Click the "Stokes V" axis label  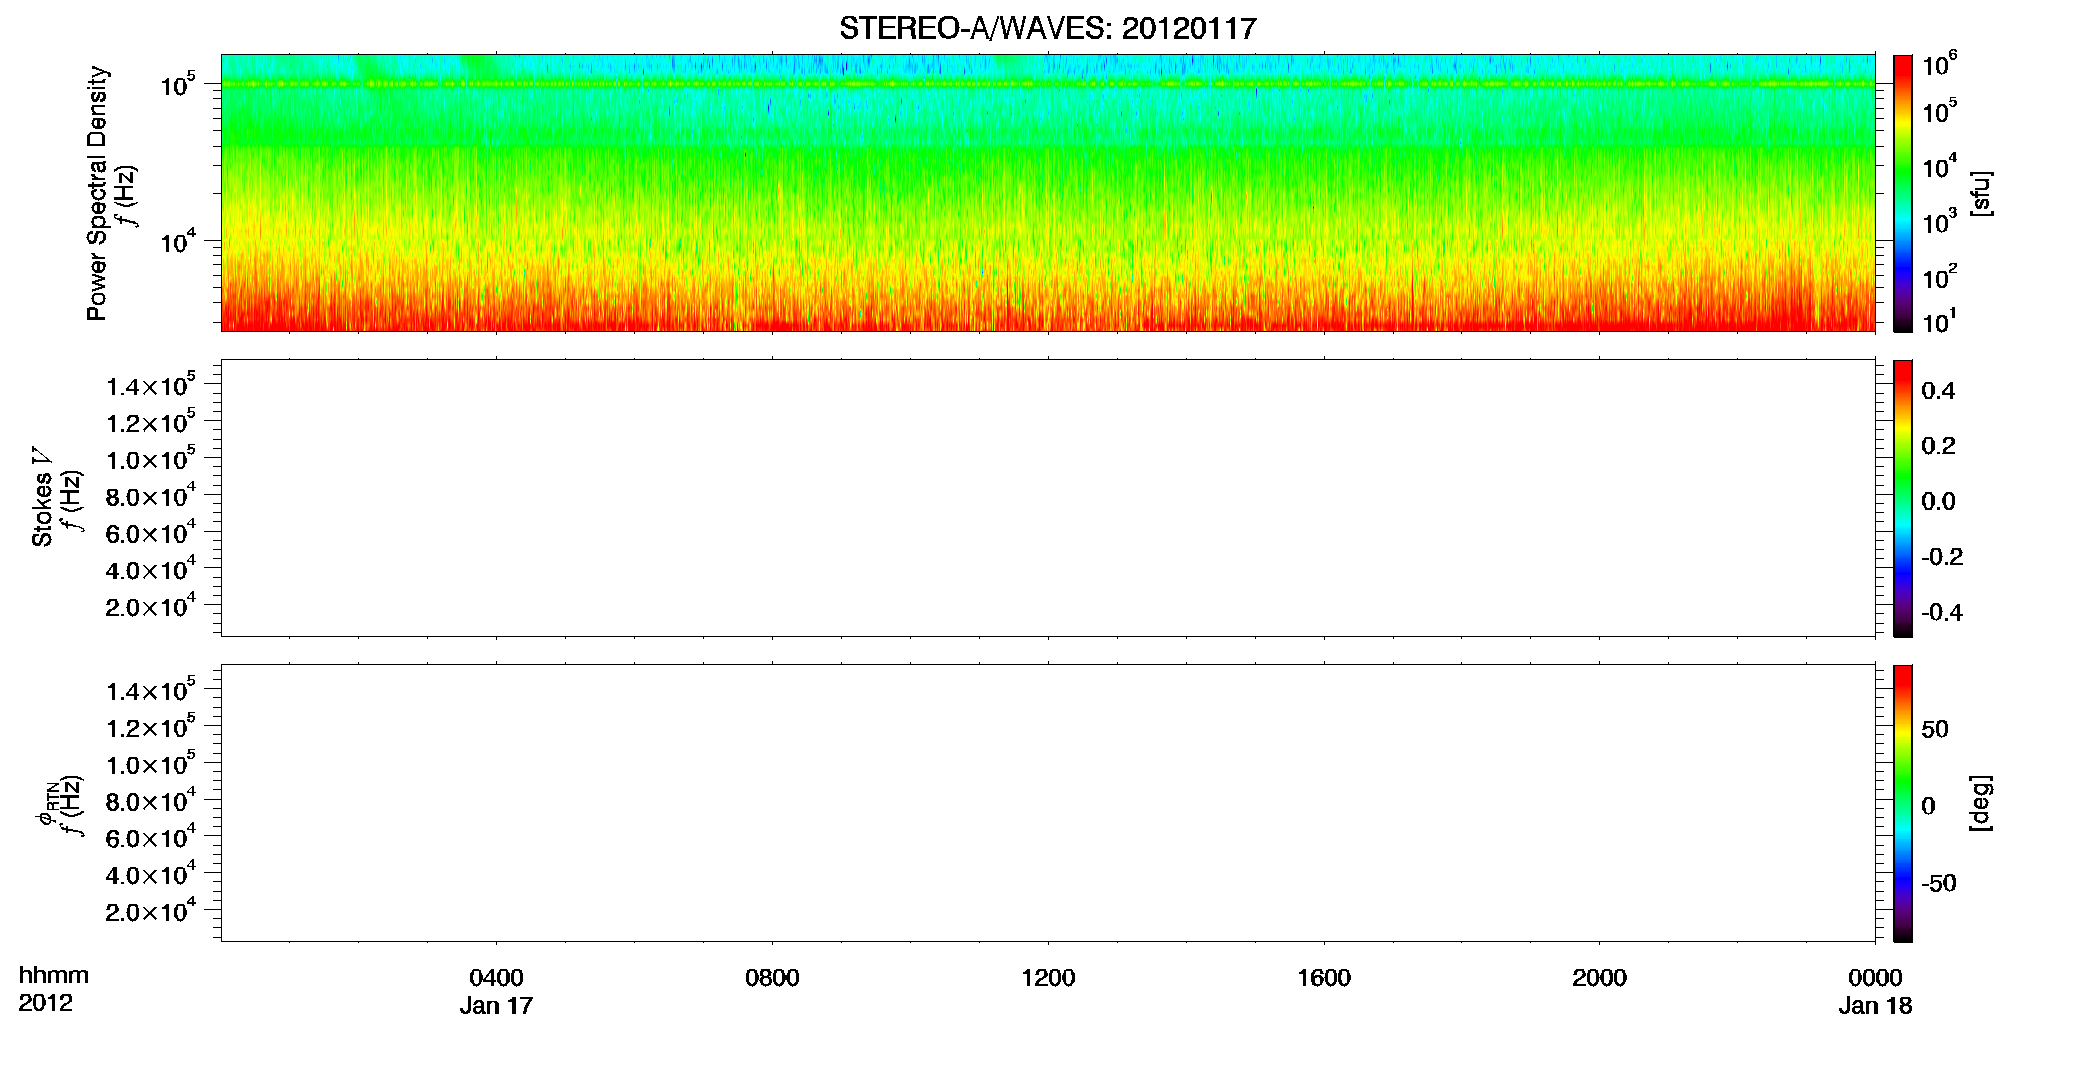point(42,498)
